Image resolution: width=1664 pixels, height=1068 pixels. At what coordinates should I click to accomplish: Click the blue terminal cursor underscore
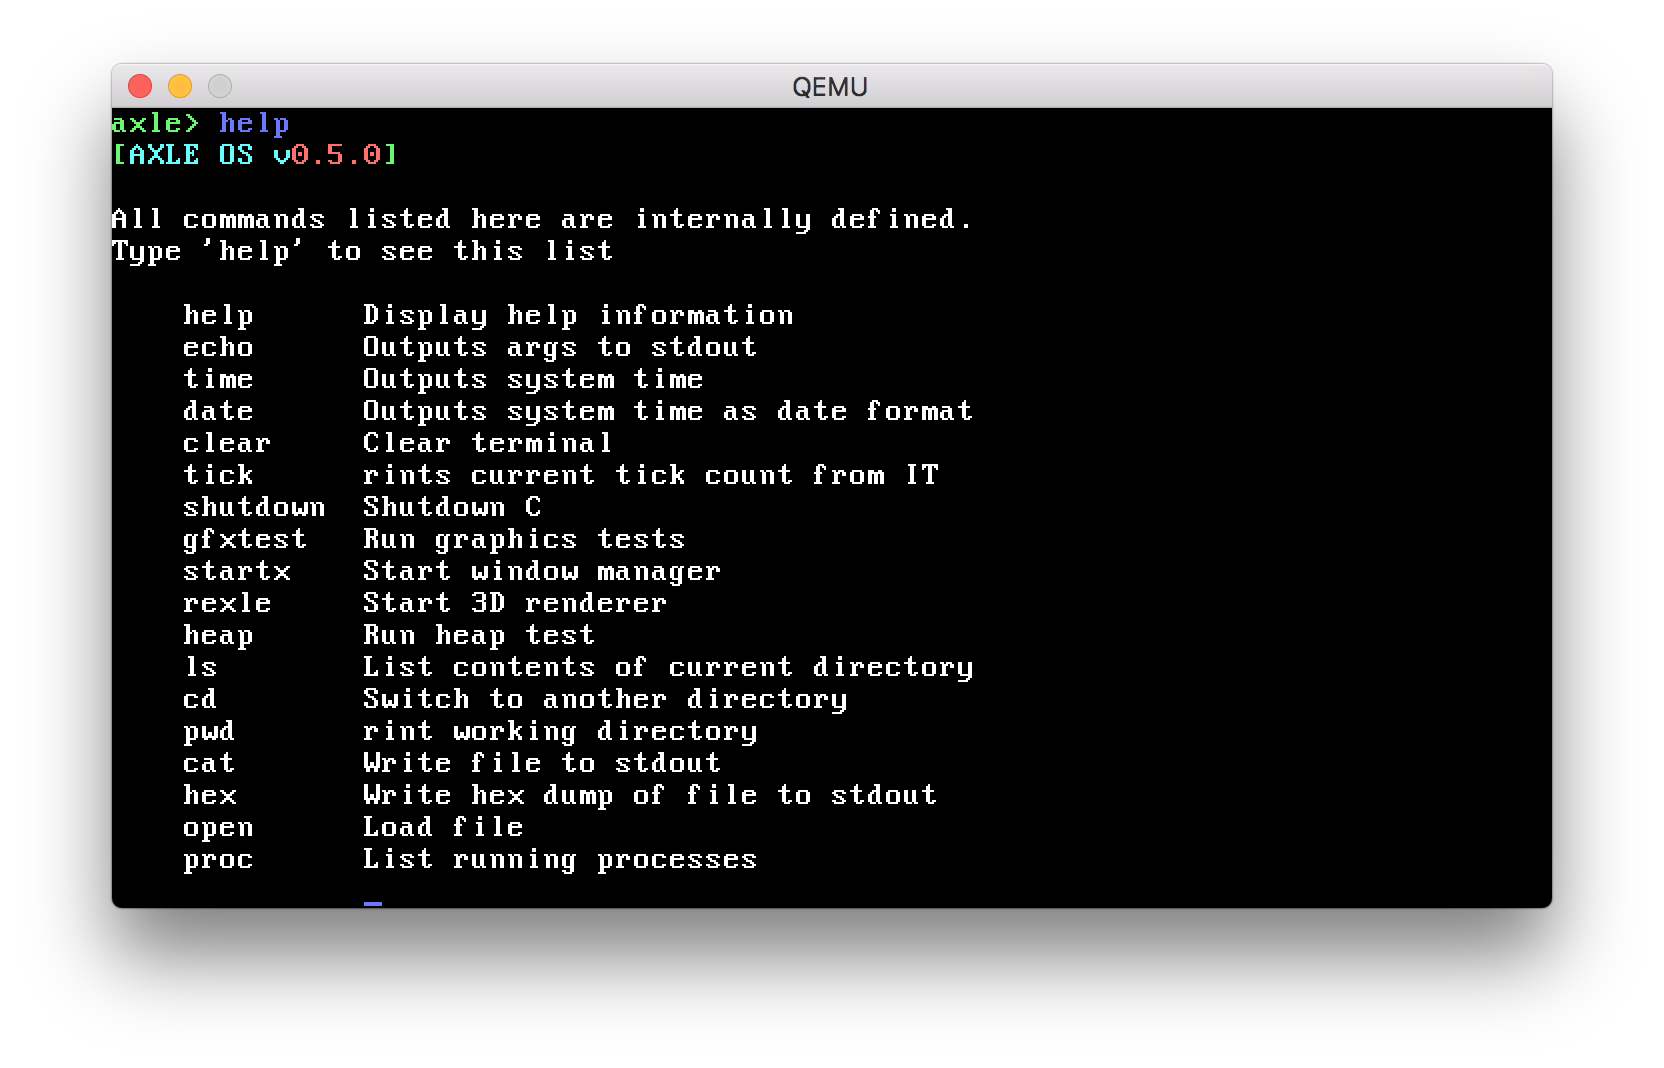(x=373, y=903)
